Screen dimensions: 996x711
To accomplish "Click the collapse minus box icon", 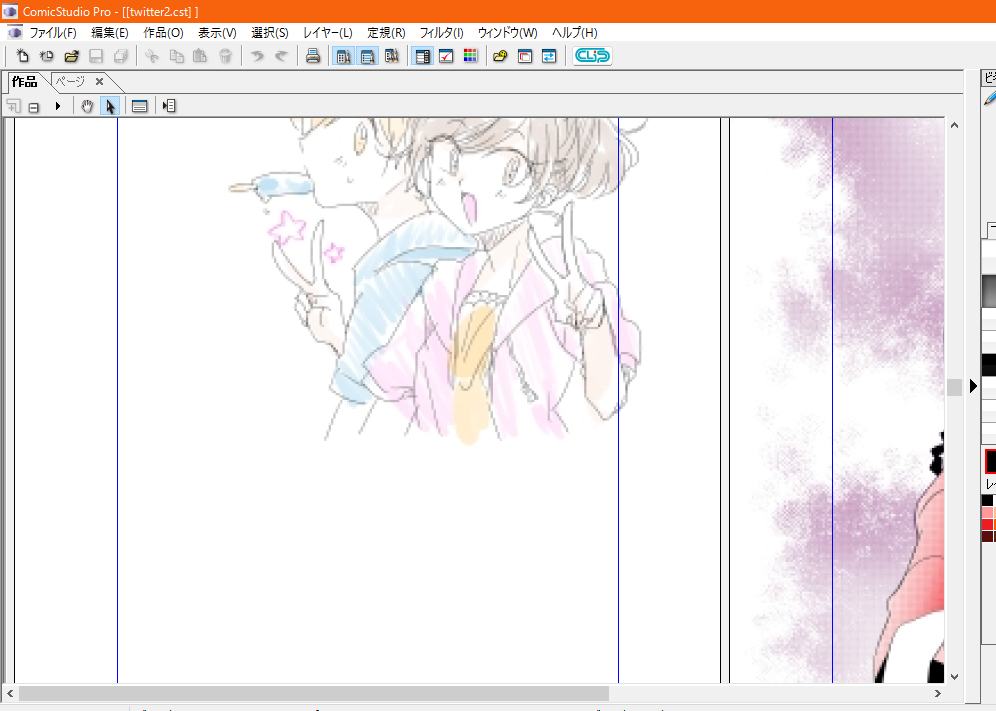I will (x=34, y=107).
